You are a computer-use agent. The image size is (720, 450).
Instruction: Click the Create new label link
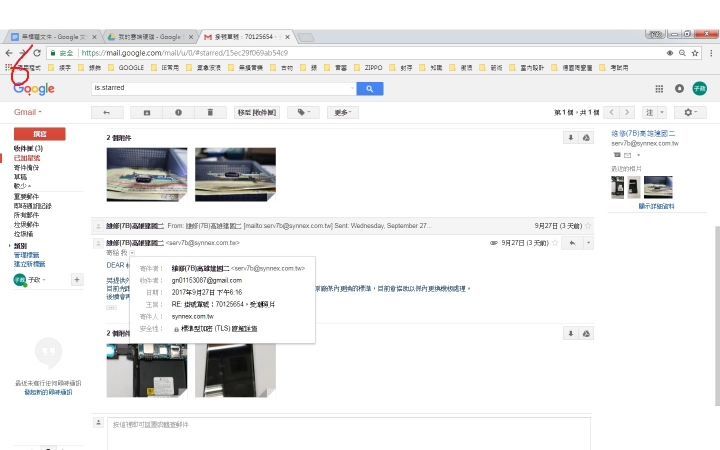(29, 264)
